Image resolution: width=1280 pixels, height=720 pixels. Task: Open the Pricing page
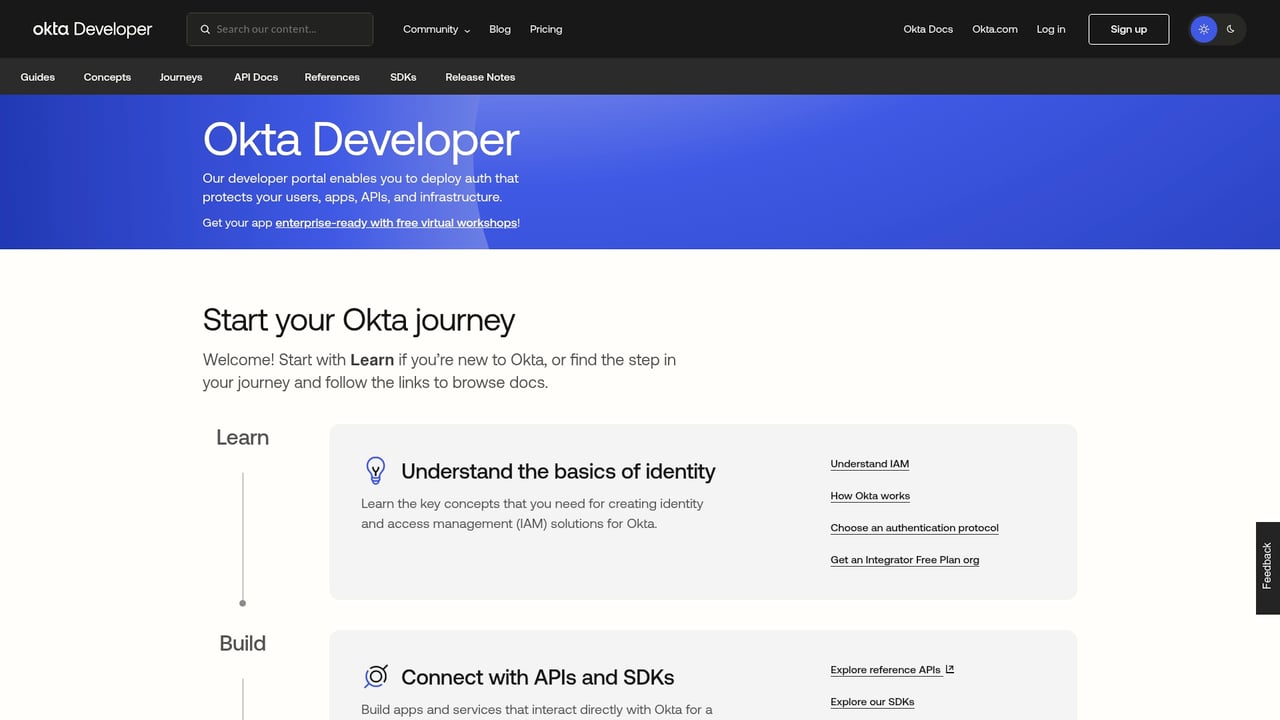(545, 29)
